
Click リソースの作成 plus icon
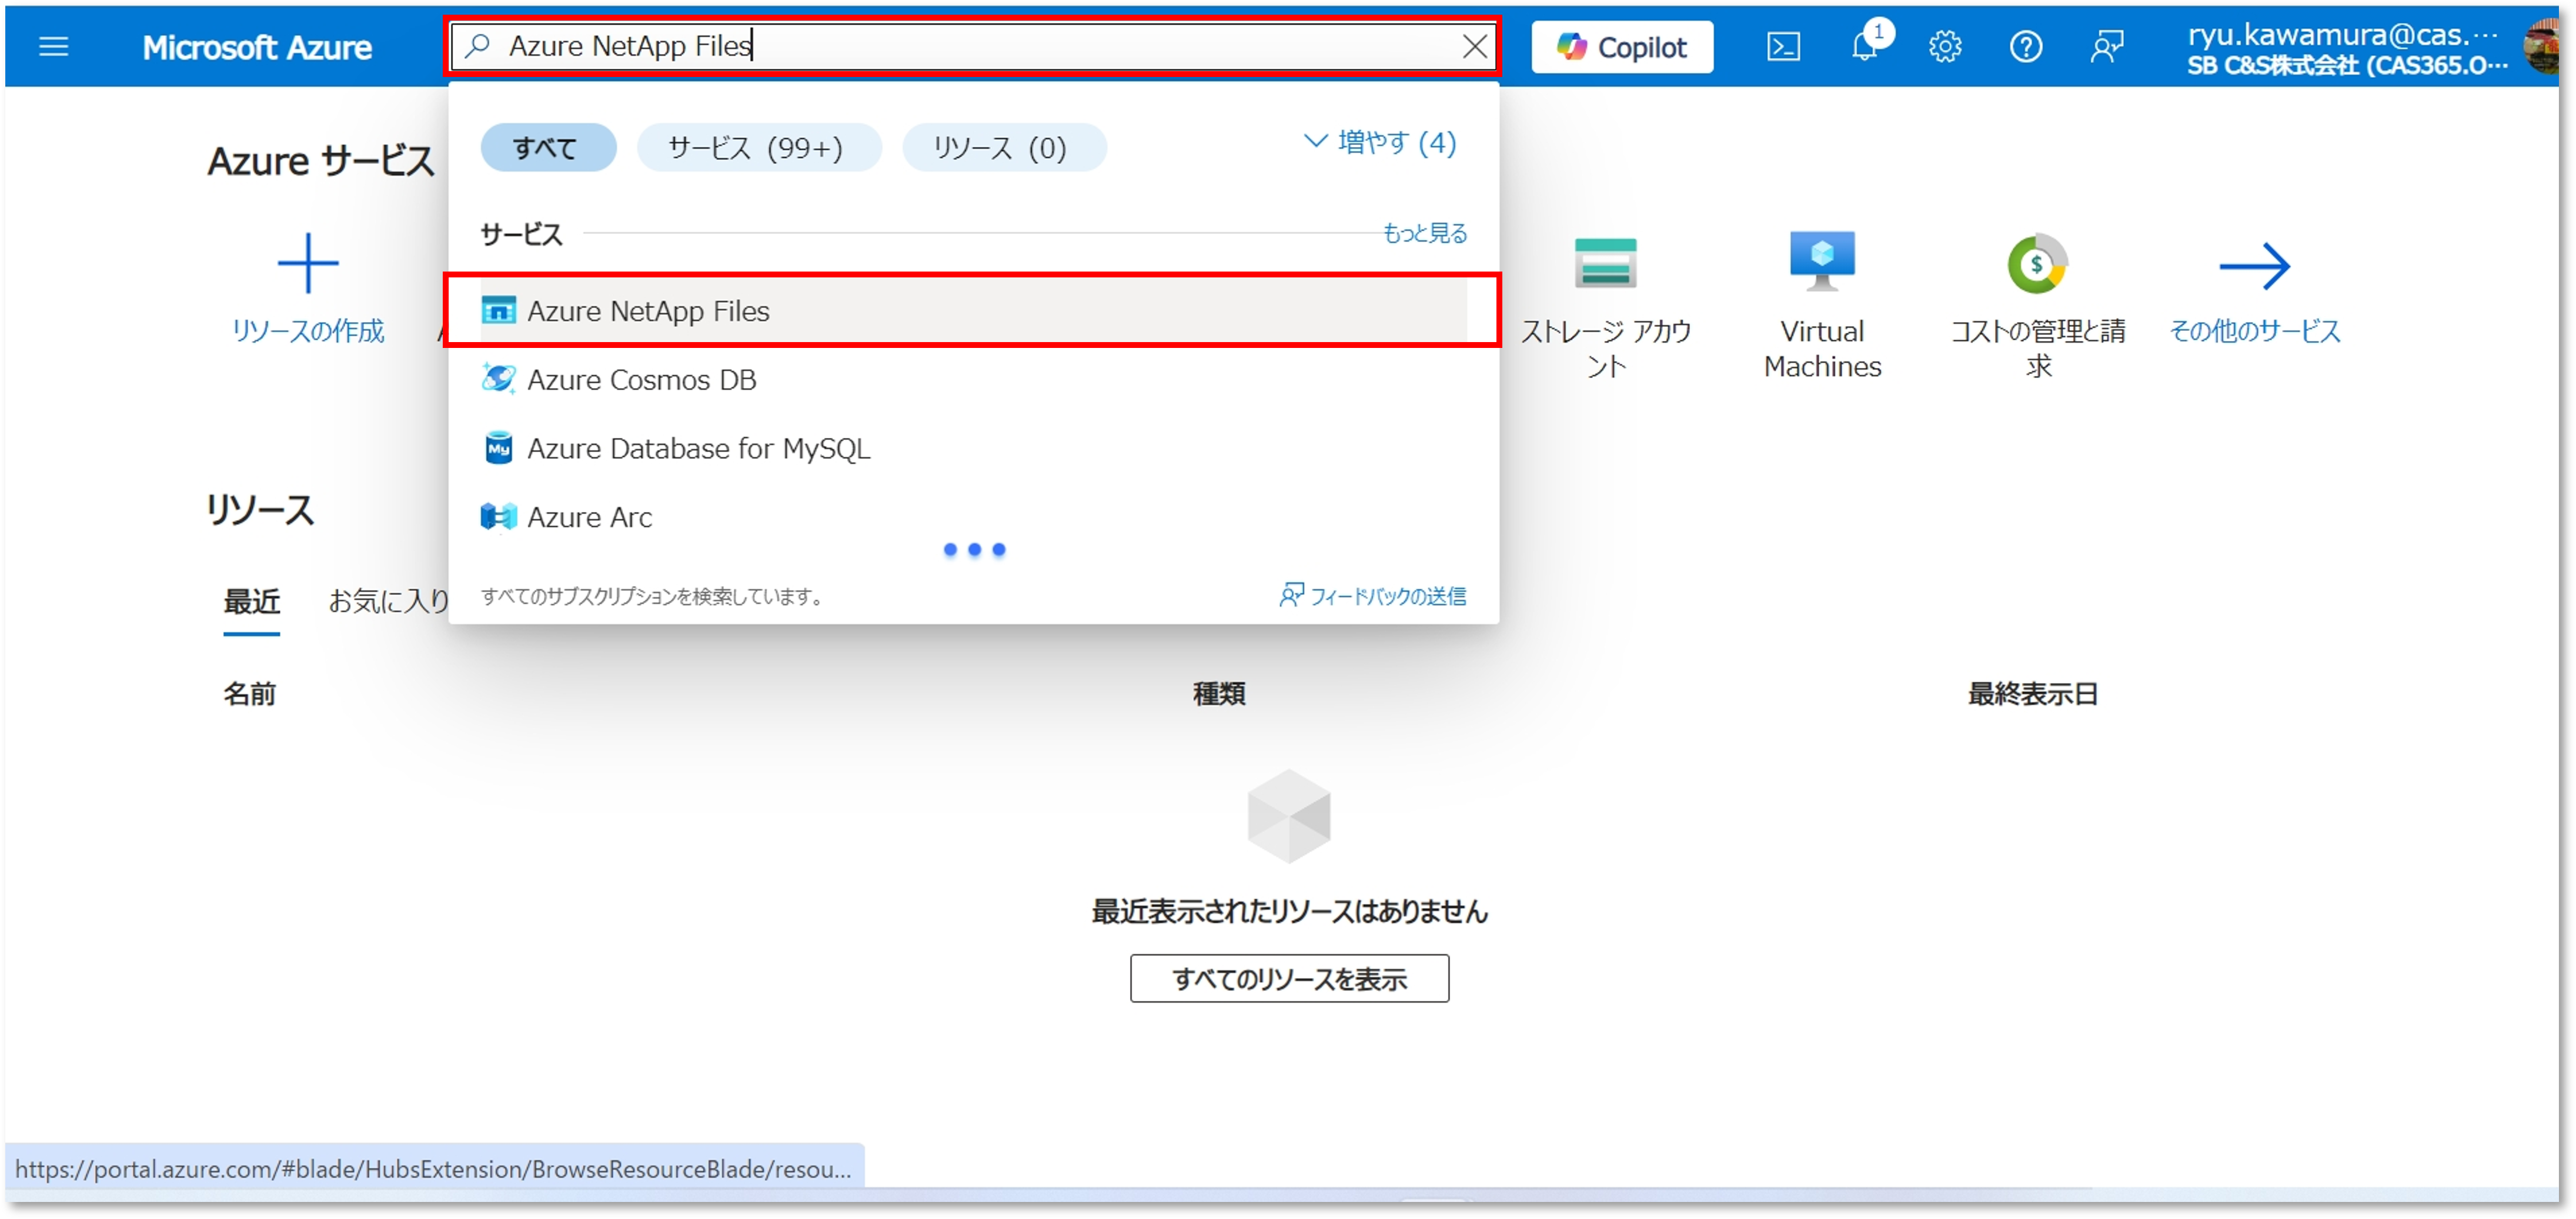308,264
